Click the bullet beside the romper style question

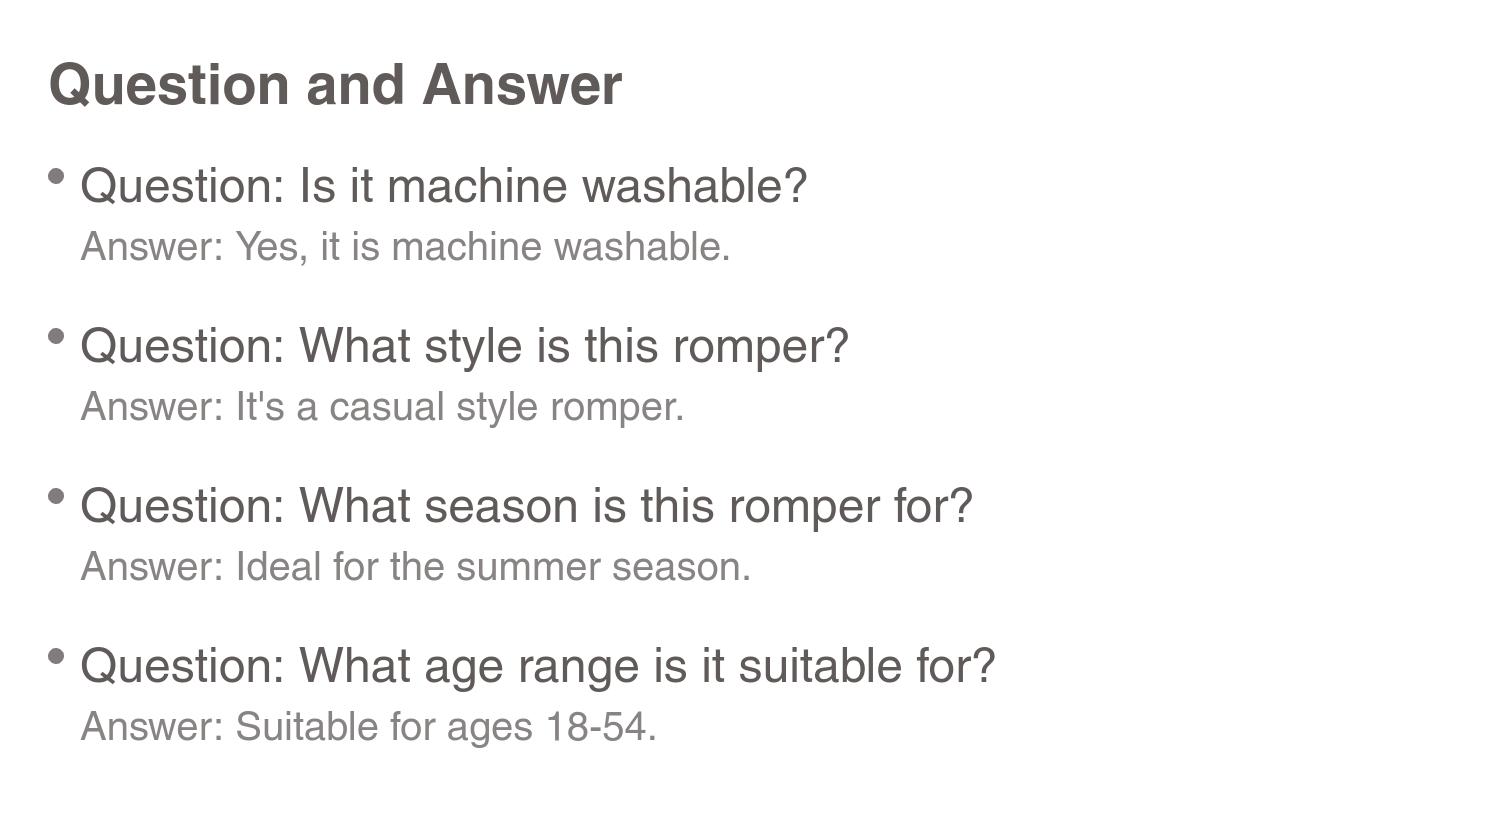(56, 337)
